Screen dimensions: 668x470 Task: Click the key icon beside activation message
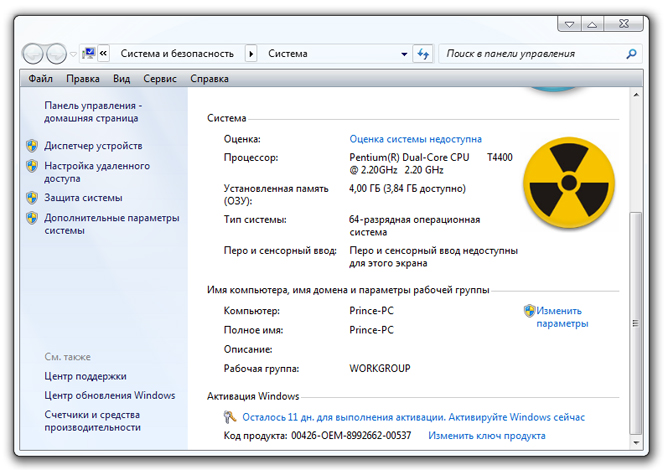tap(230, 418)
